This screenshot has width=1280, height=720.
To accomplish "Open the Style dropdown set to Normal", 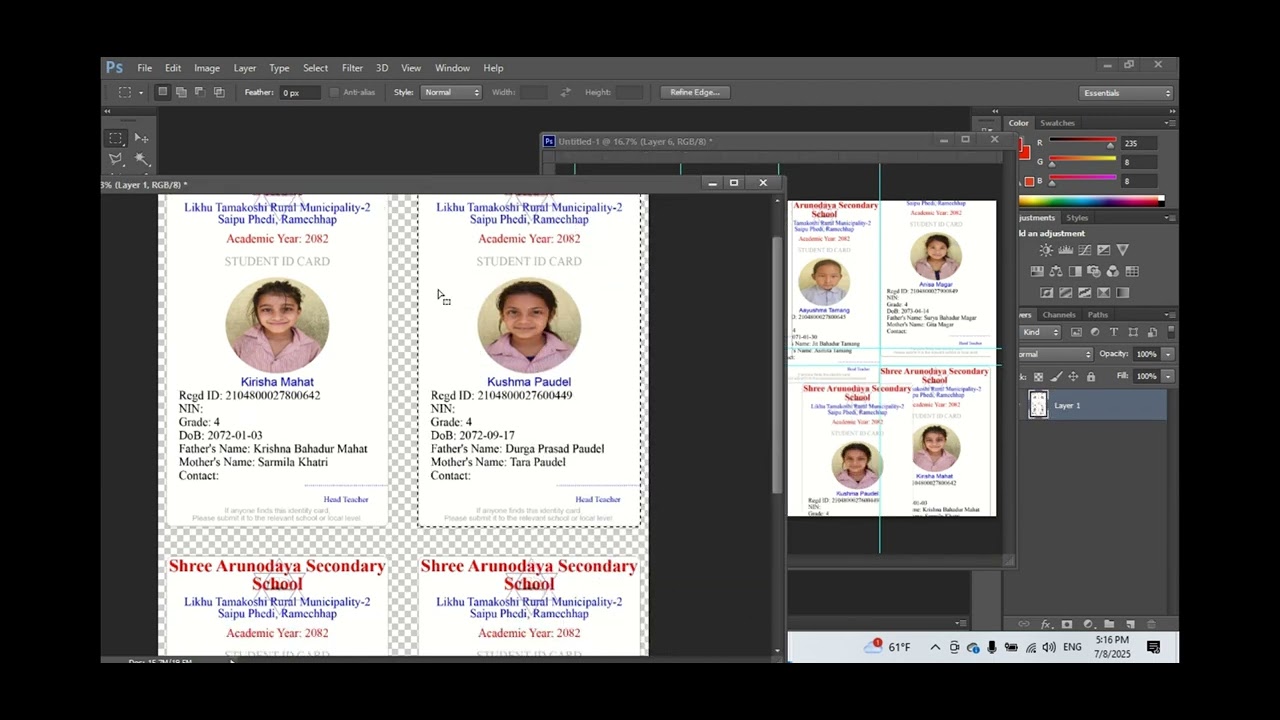I will [x=451, y=92].
